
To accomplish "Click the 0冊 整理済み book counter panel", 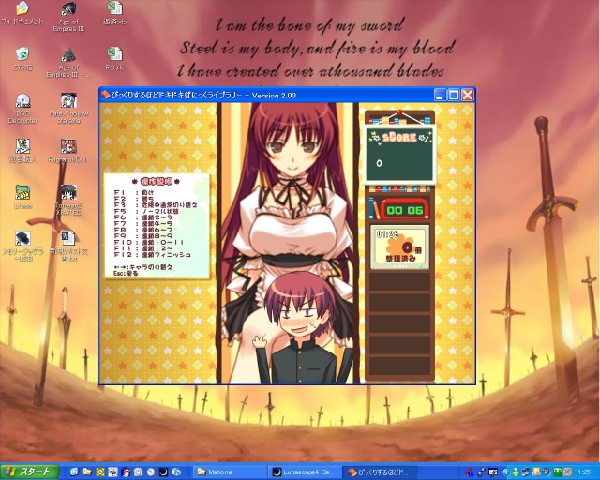I will click(399, 247).
